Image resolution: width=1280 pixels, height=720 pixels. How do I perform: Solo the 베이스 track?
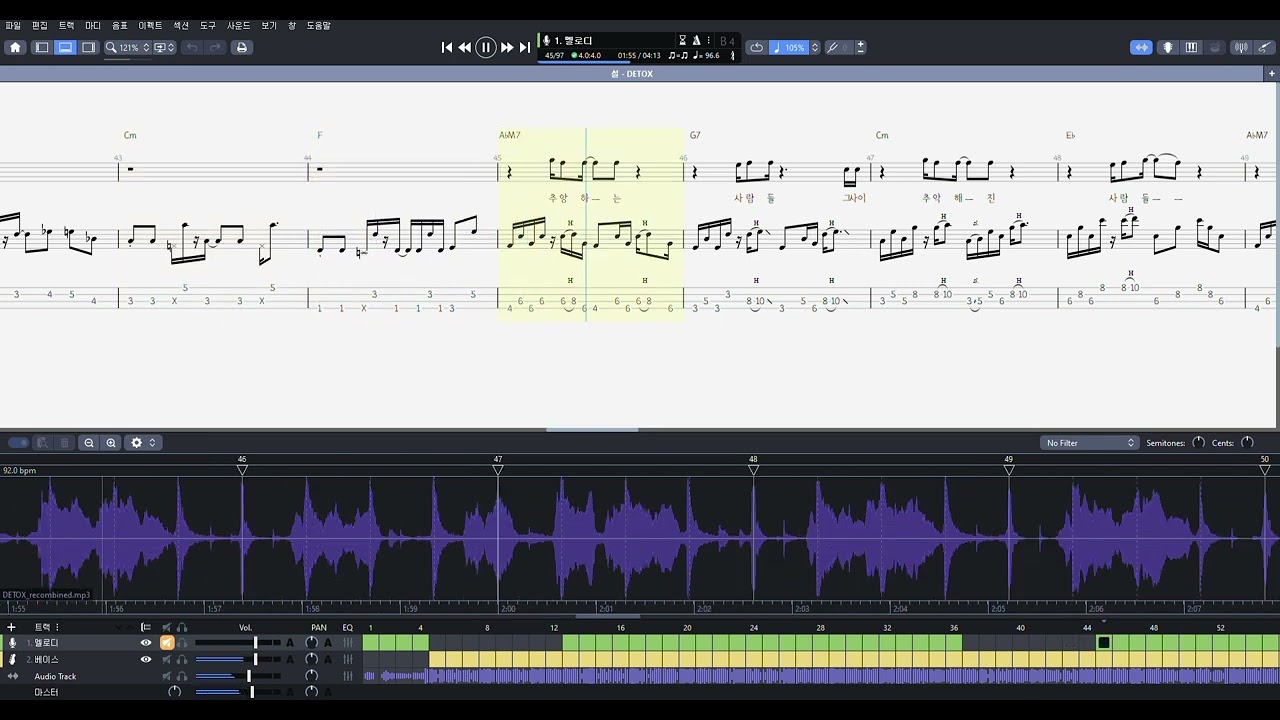pos(182,659)
